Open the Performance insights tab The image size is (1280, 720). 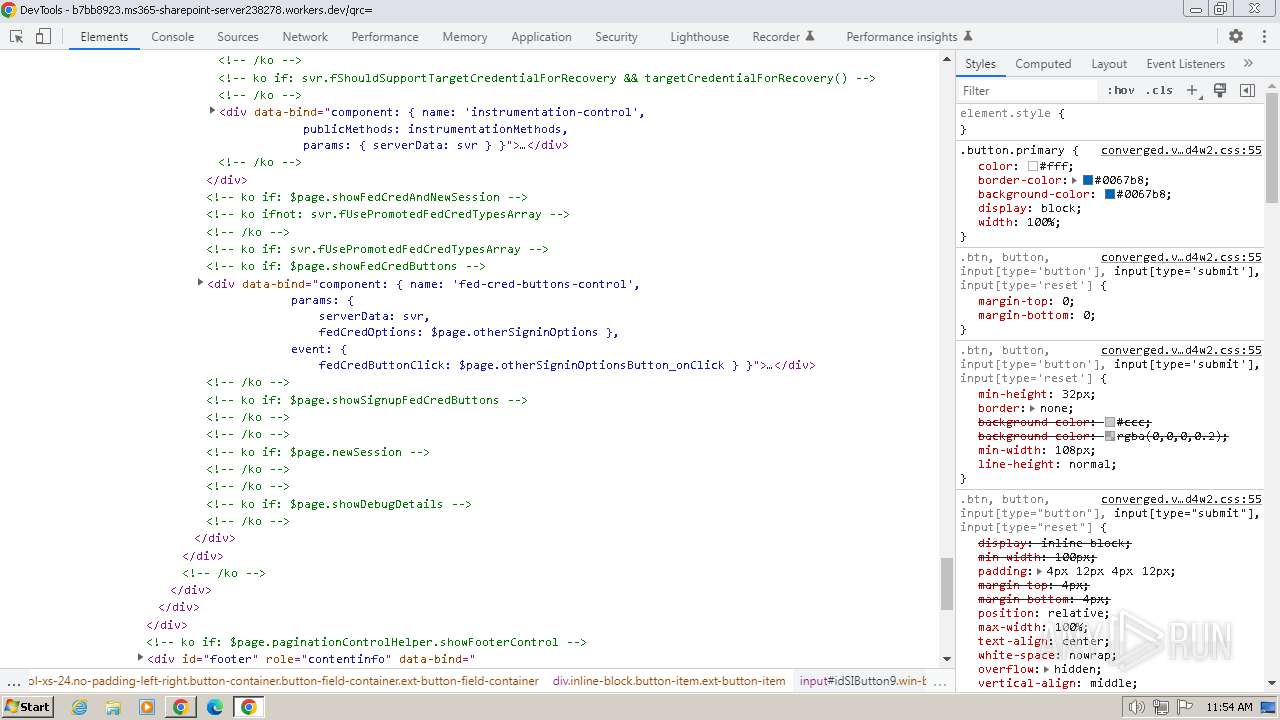point(909,36)
